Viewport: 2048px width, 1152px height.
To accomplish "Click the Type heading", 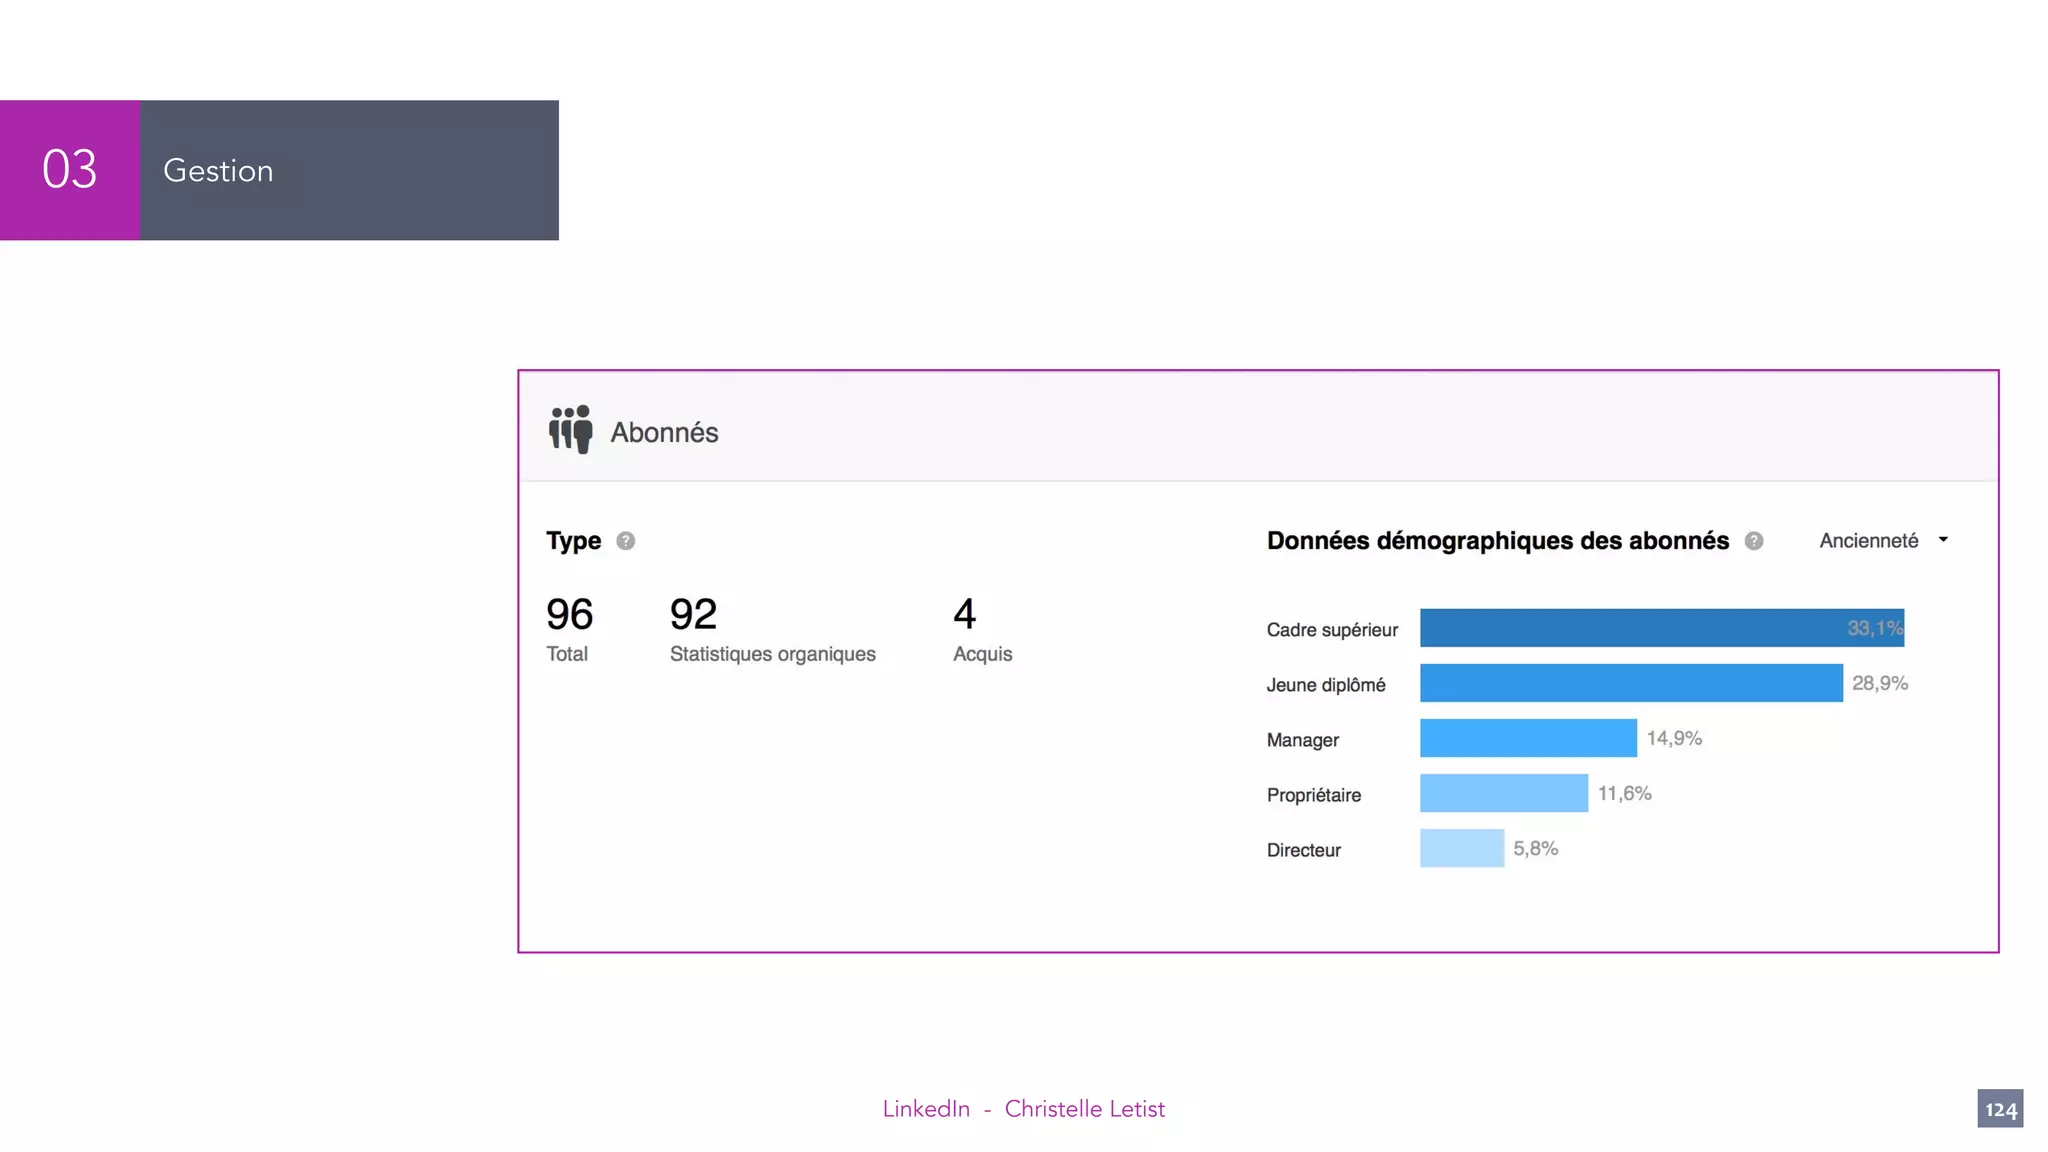I will point(573,541).
